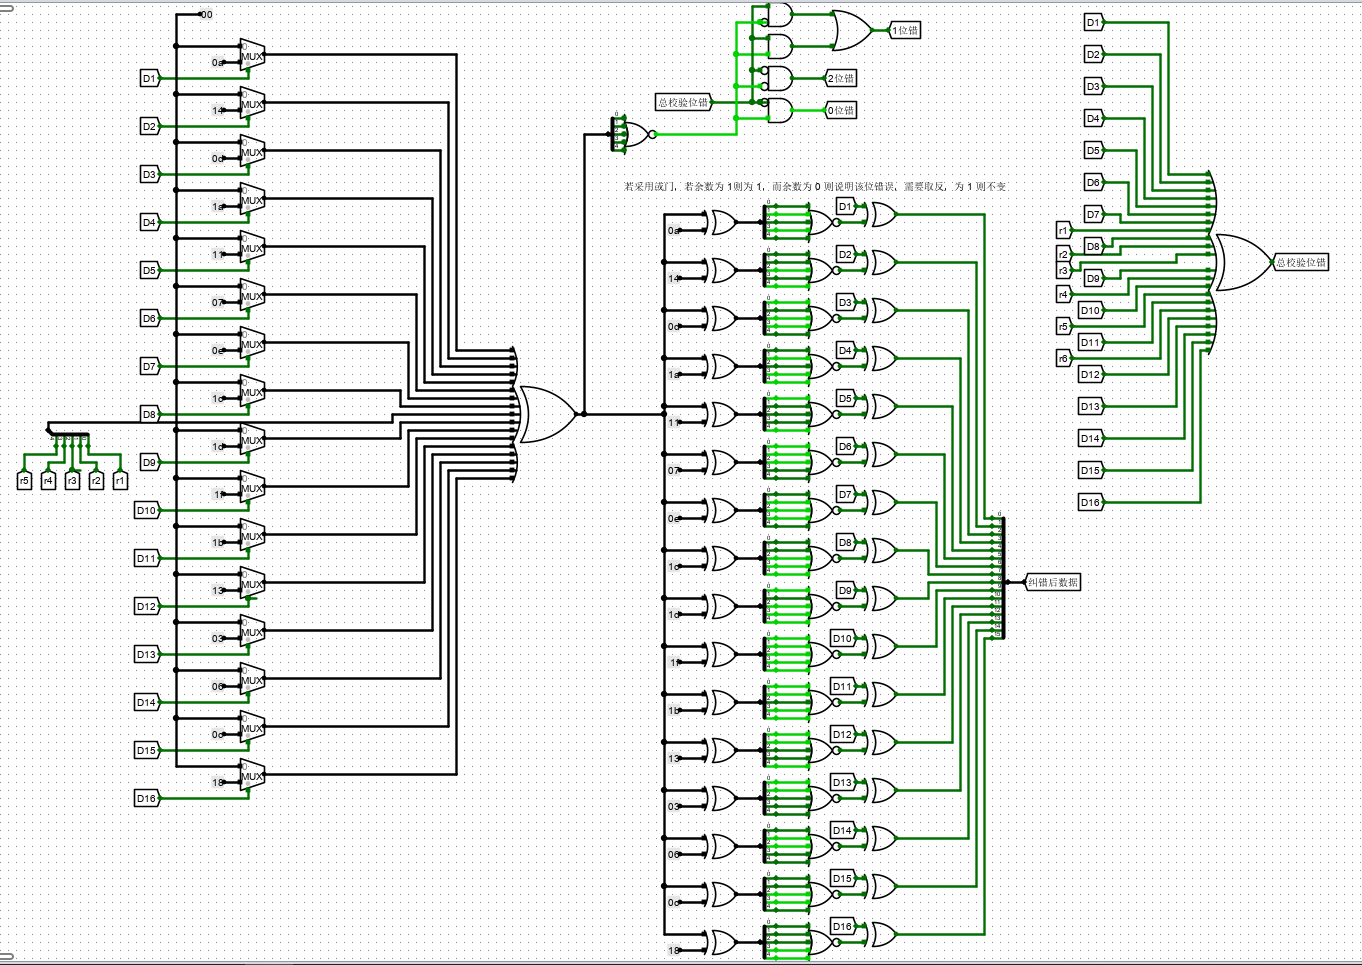
Task: Click the splitter above the r5–r1 tunnels
Action: [x=68, y=431]
